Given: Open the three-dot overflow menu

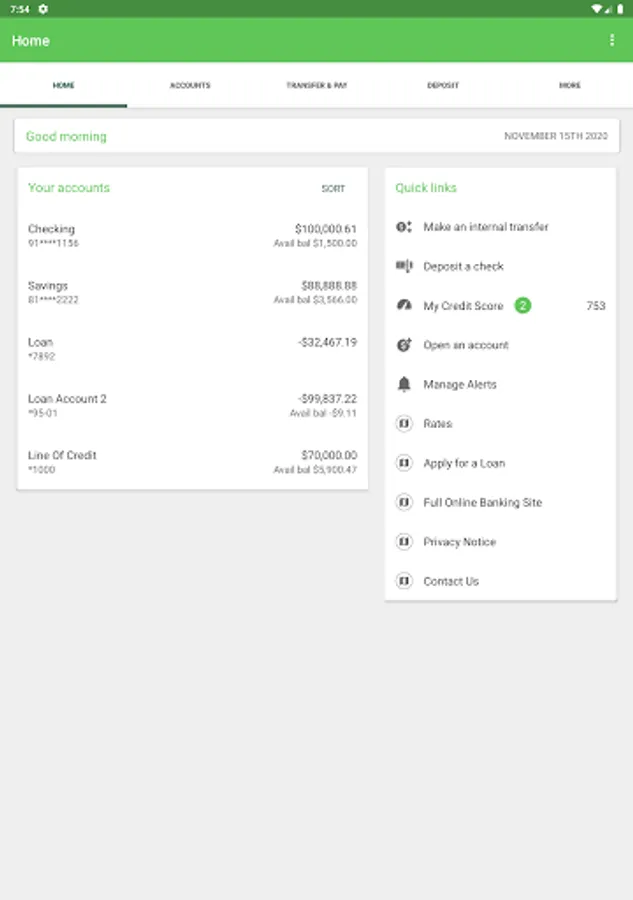Looking at the screenshot, I should tap(612, 40).
